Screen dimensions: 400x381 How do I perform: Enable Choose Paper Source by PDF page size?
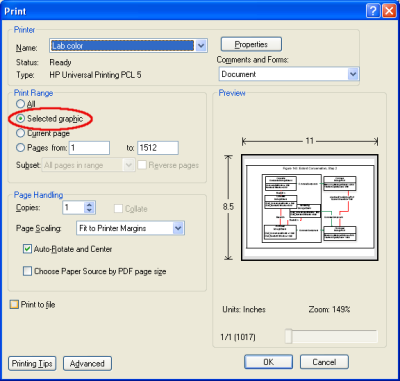coord(27,271)
